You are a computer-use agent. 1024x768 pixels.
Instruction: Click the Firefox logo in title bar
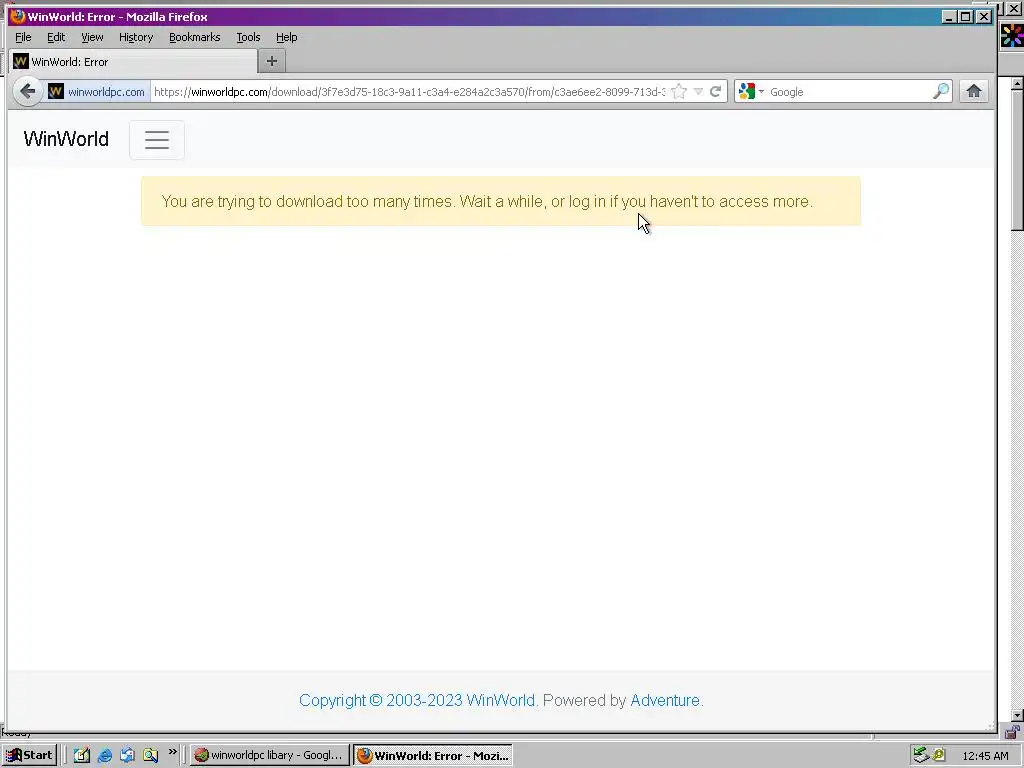click(x=17, y=16)
